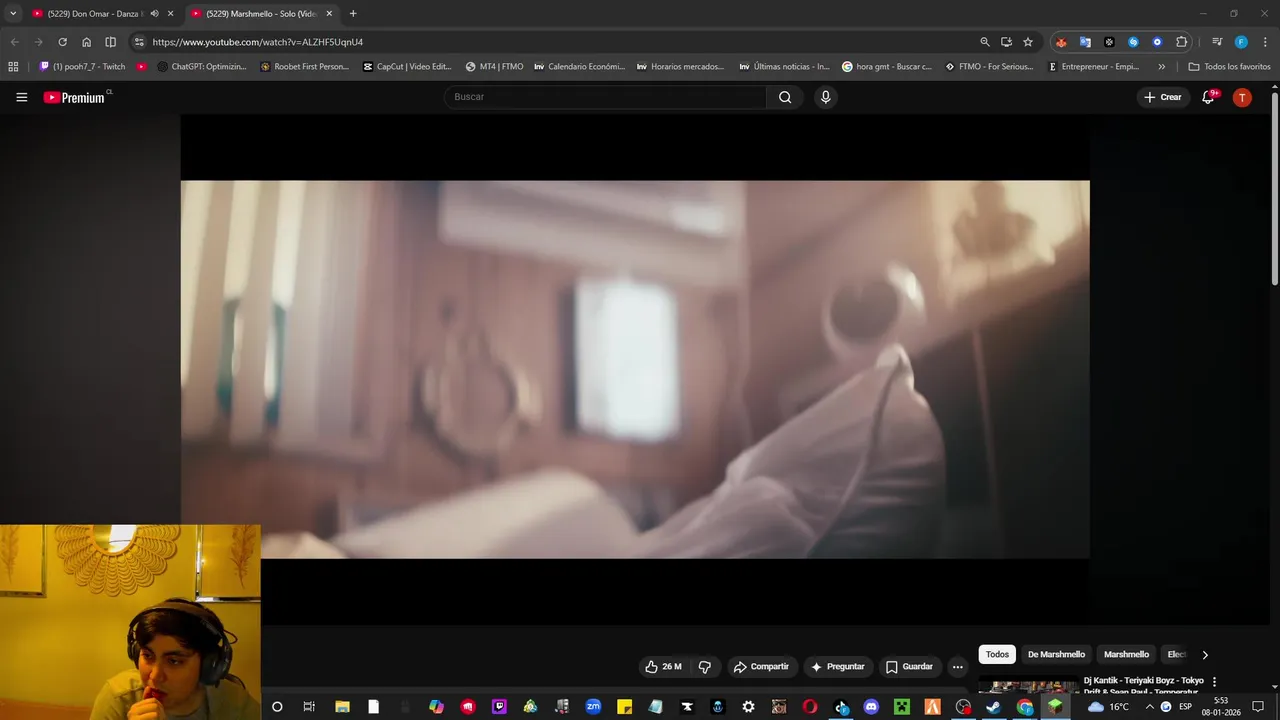The height and width of the screenshot is (720, 1280).
Task: Start voice search with microphone icon
Action: point(825,97)
